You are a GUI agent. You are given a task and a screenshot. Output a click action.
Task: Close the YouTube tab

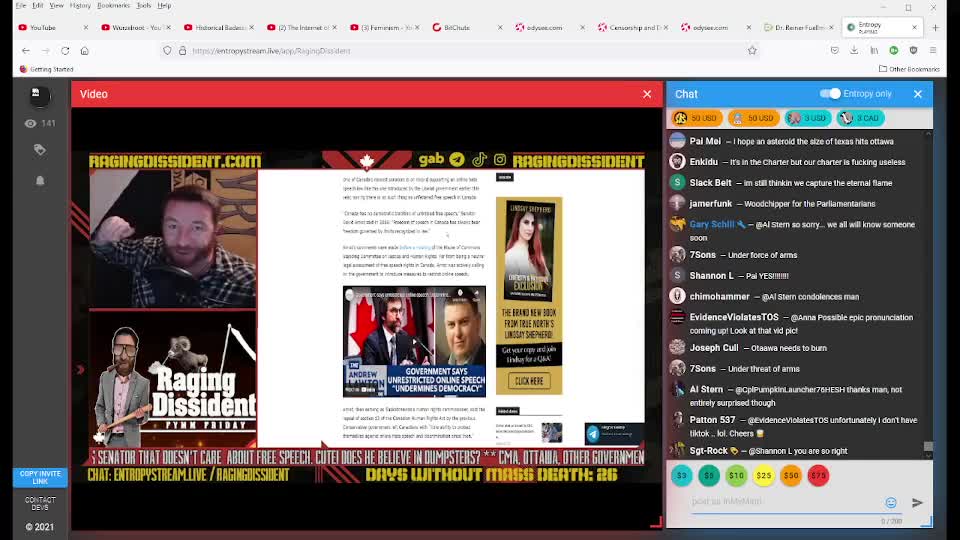[x=86, y=28]
